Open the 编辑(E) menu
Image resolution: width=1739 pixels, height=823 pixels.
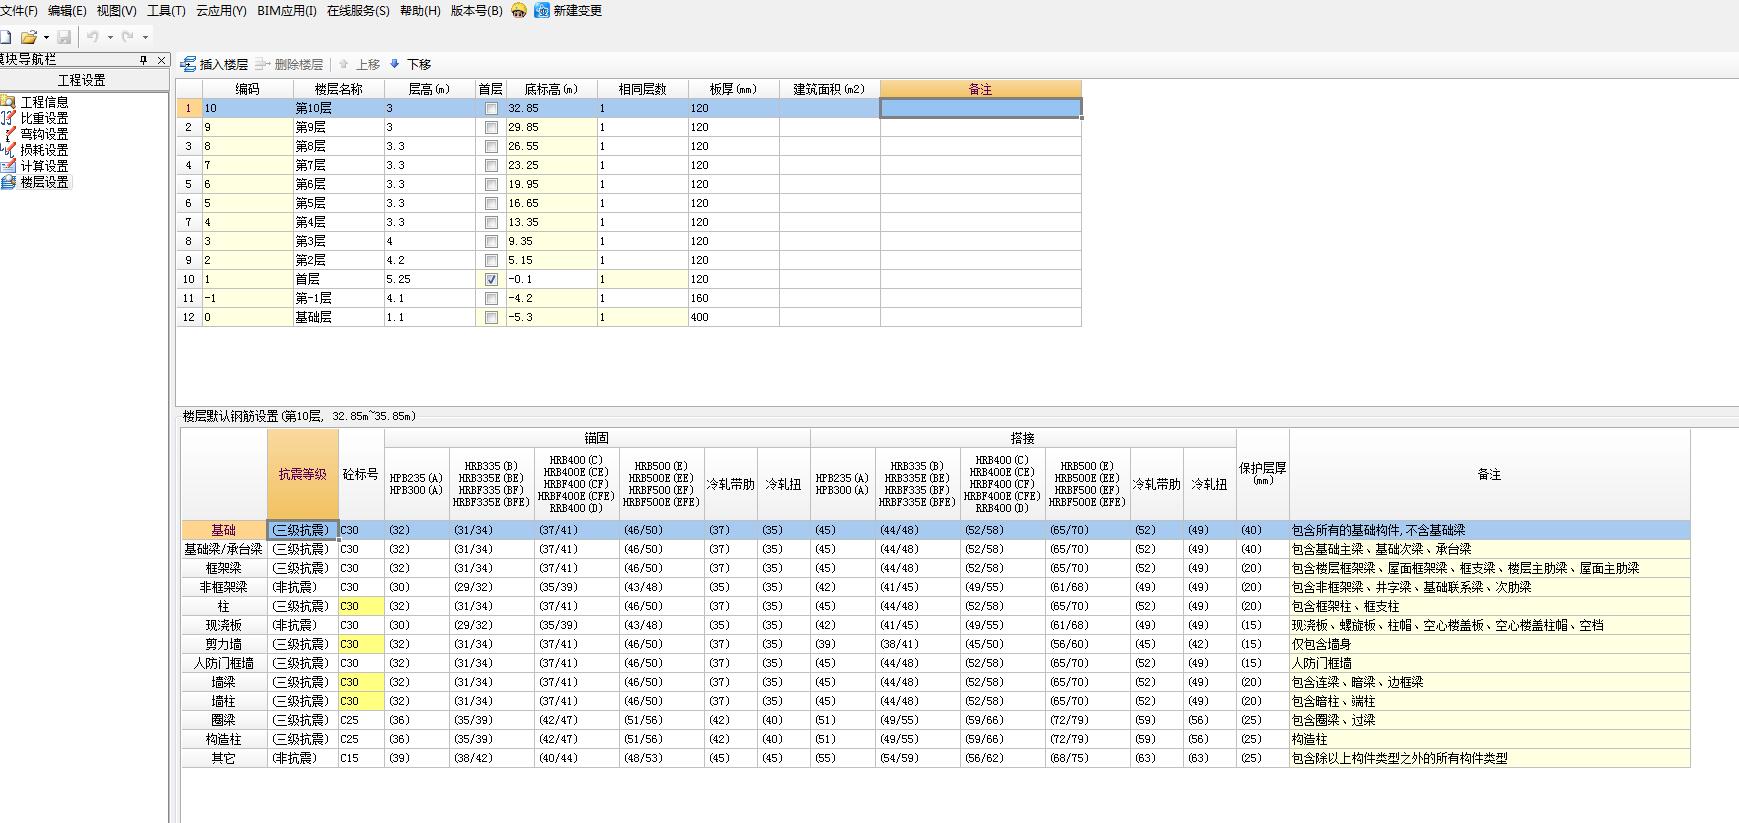pyautogui.click(x=67, y=10)
